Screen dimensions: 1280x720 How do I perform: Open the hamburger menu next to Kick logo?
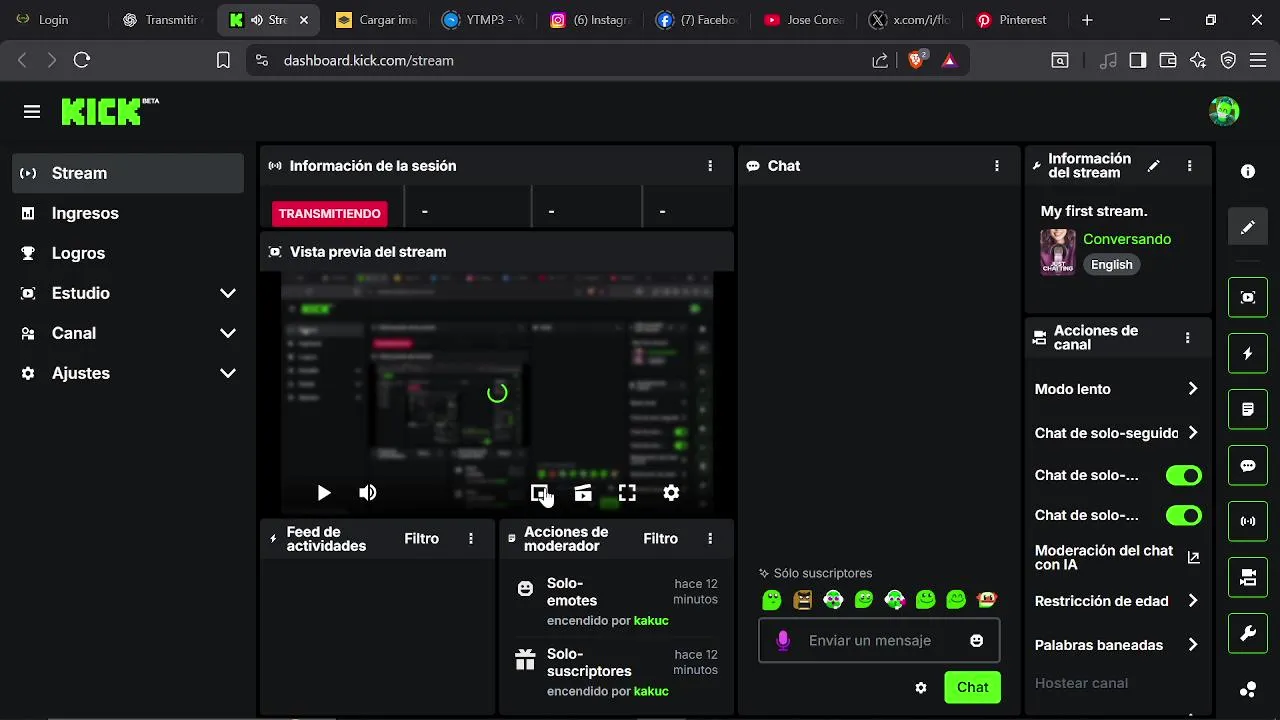pyautogui.click(x=32, y=112)
